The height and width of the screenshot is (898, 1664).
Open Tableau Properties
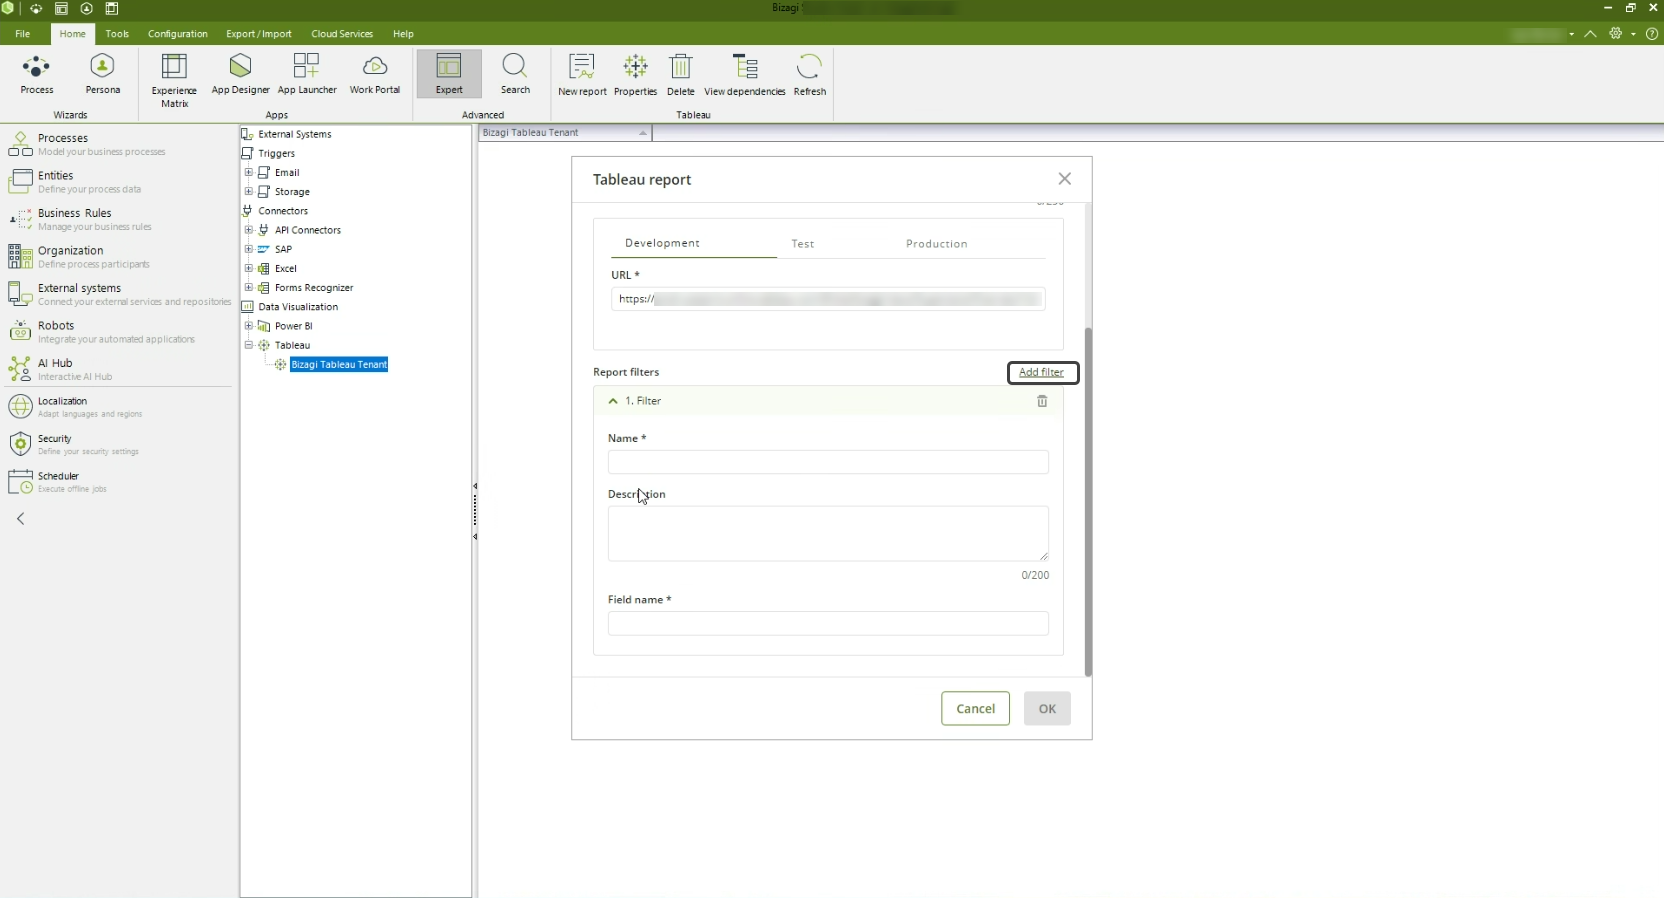[635, 75]
